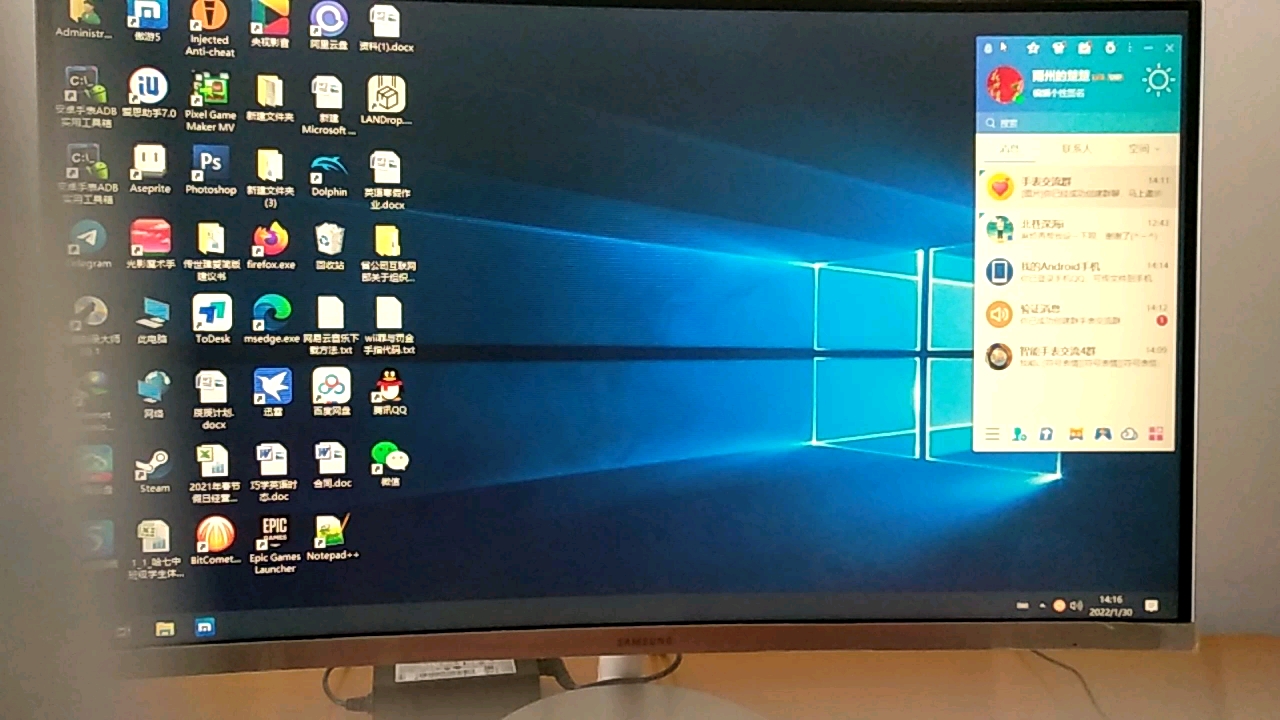Open the taskbar clock showing 14:16
The height and width of the screenshot is (720, 1280).
click(1110, 606)
